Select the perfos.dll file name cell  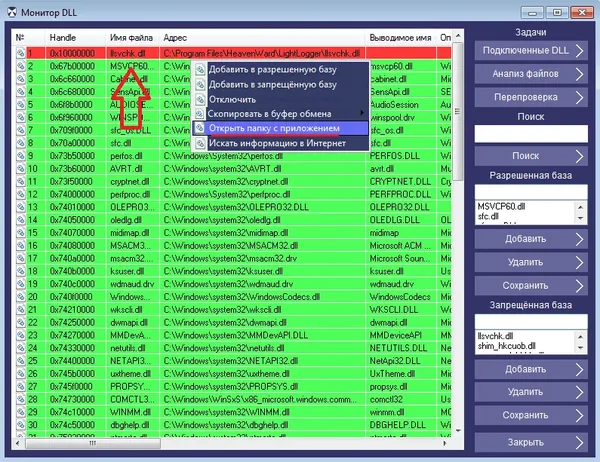tap(126, 156)
